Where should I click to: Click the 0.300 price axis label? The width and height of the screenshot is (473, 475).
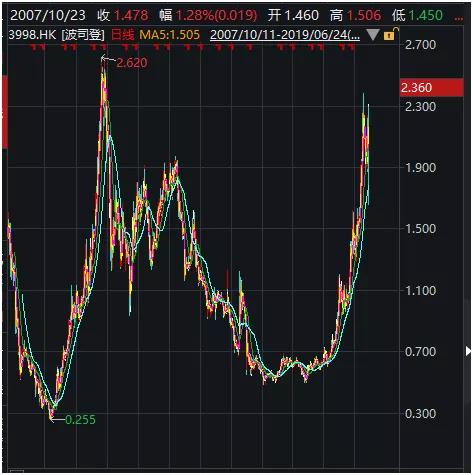tap(420, 414)
